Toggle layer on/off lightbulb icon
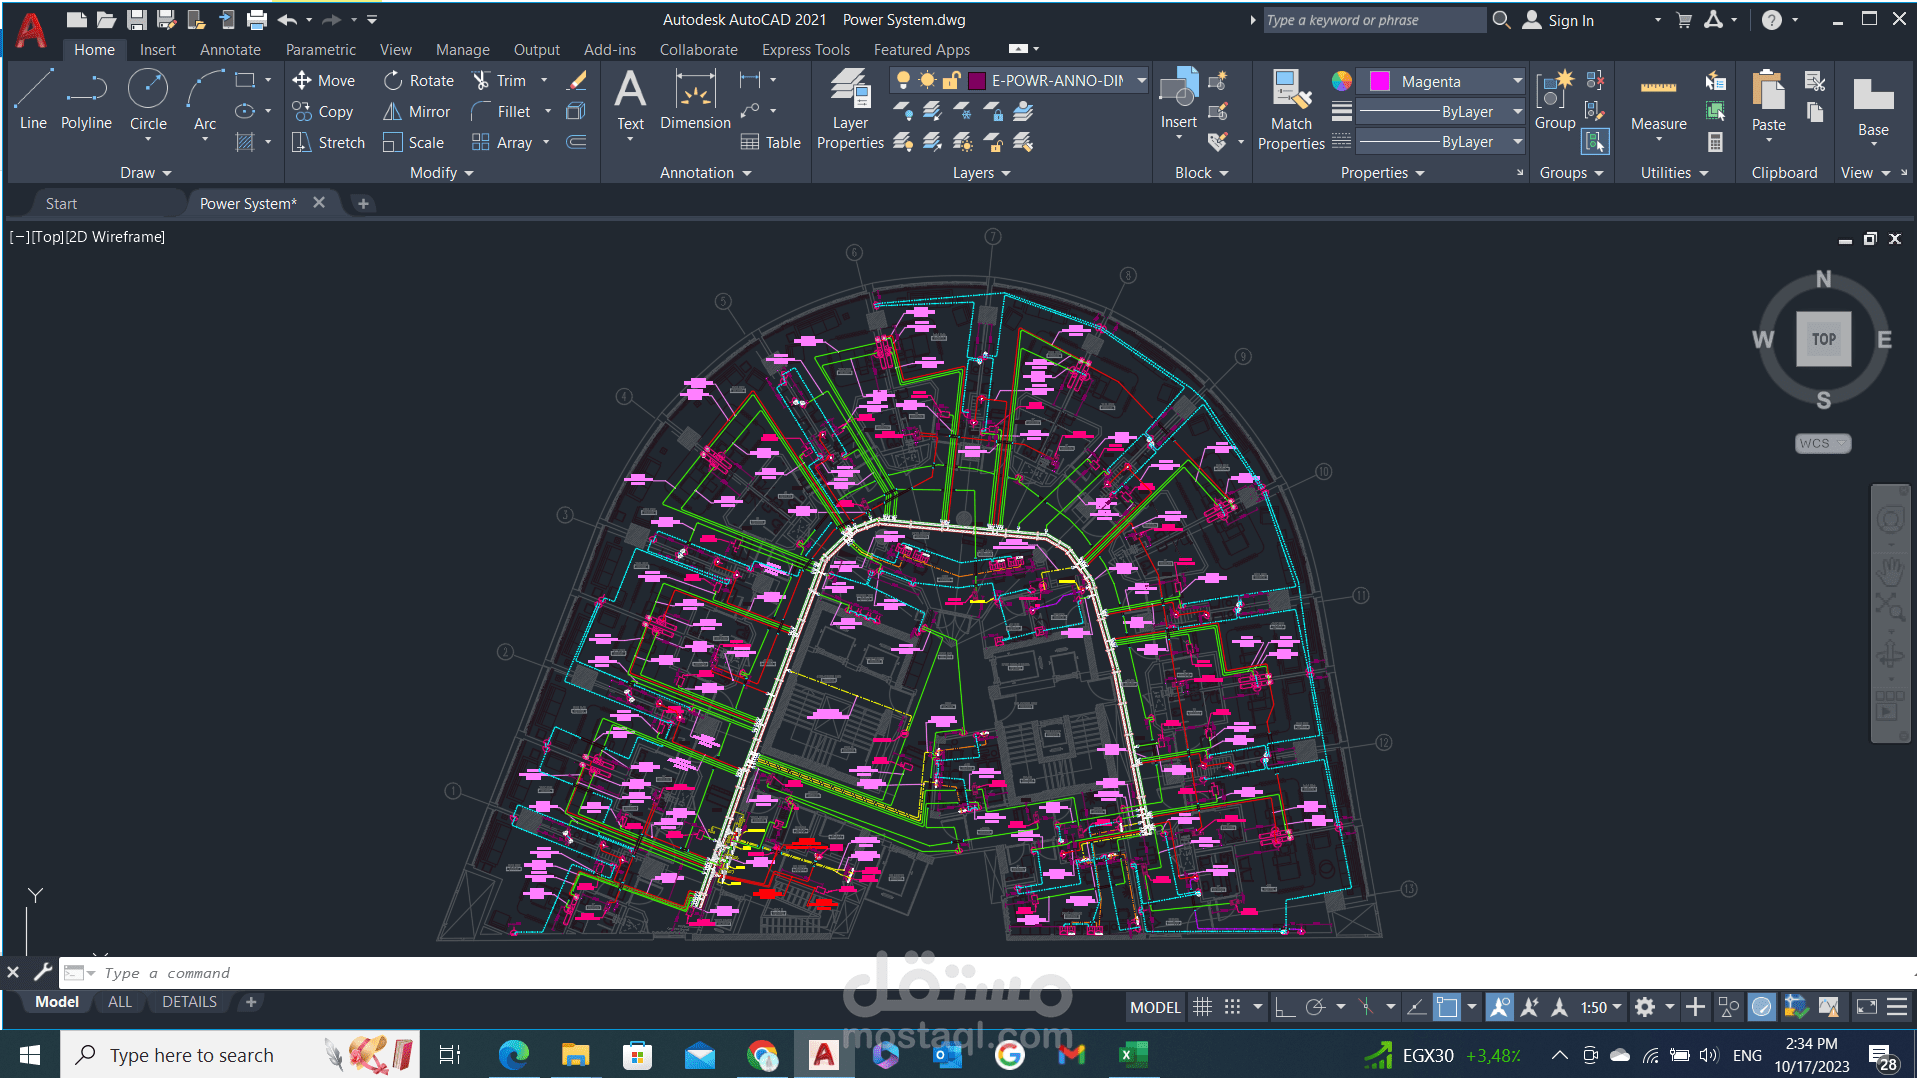 click(x=903, y=81)
